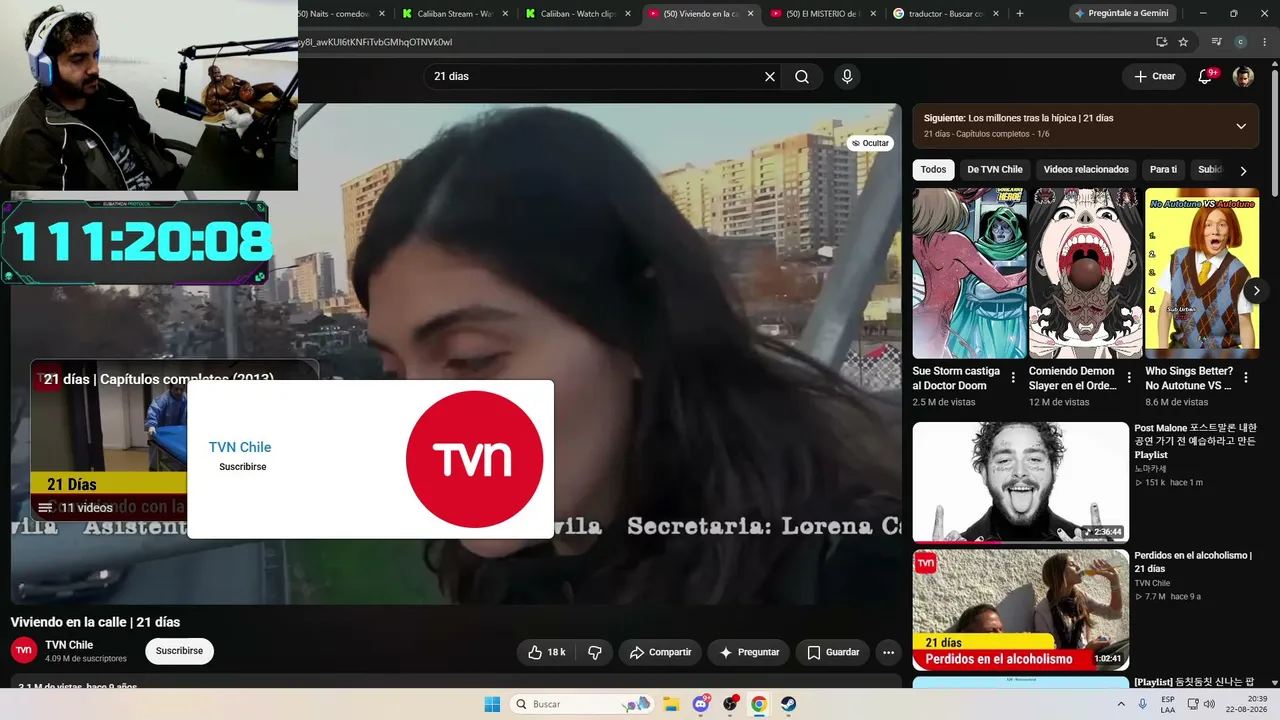Click the magnifier search button beside 21 dias
The height and width of the screenshot is (720, 1280).
click(x=802, y=77)
